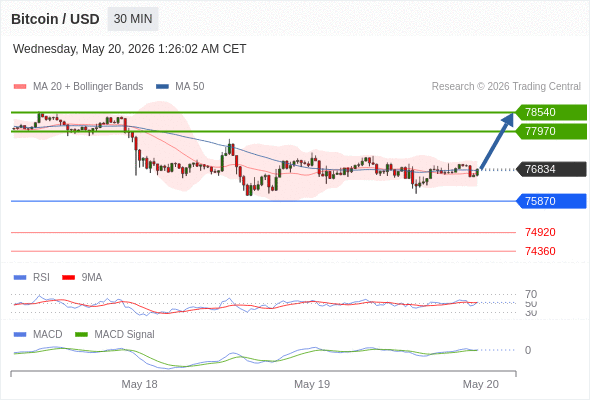Select the May 20 date axis label

coord(481,384)
